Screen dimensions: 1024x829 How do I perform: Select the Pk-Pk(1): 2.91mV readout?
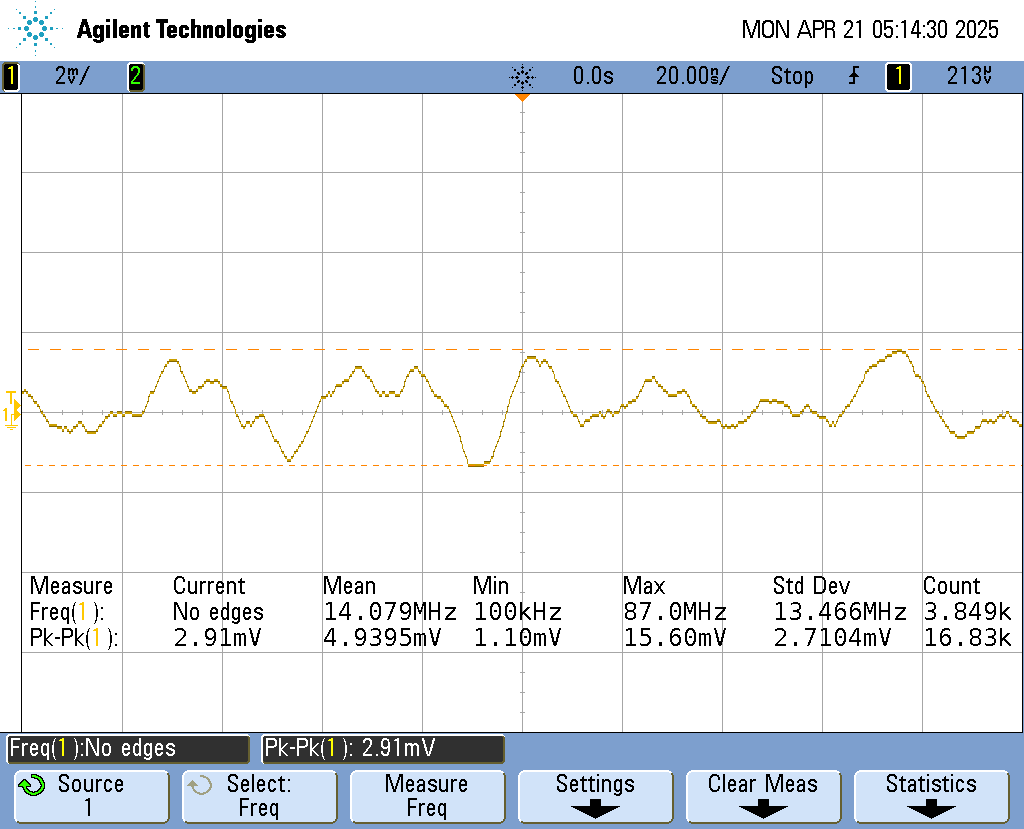point(383,748)
